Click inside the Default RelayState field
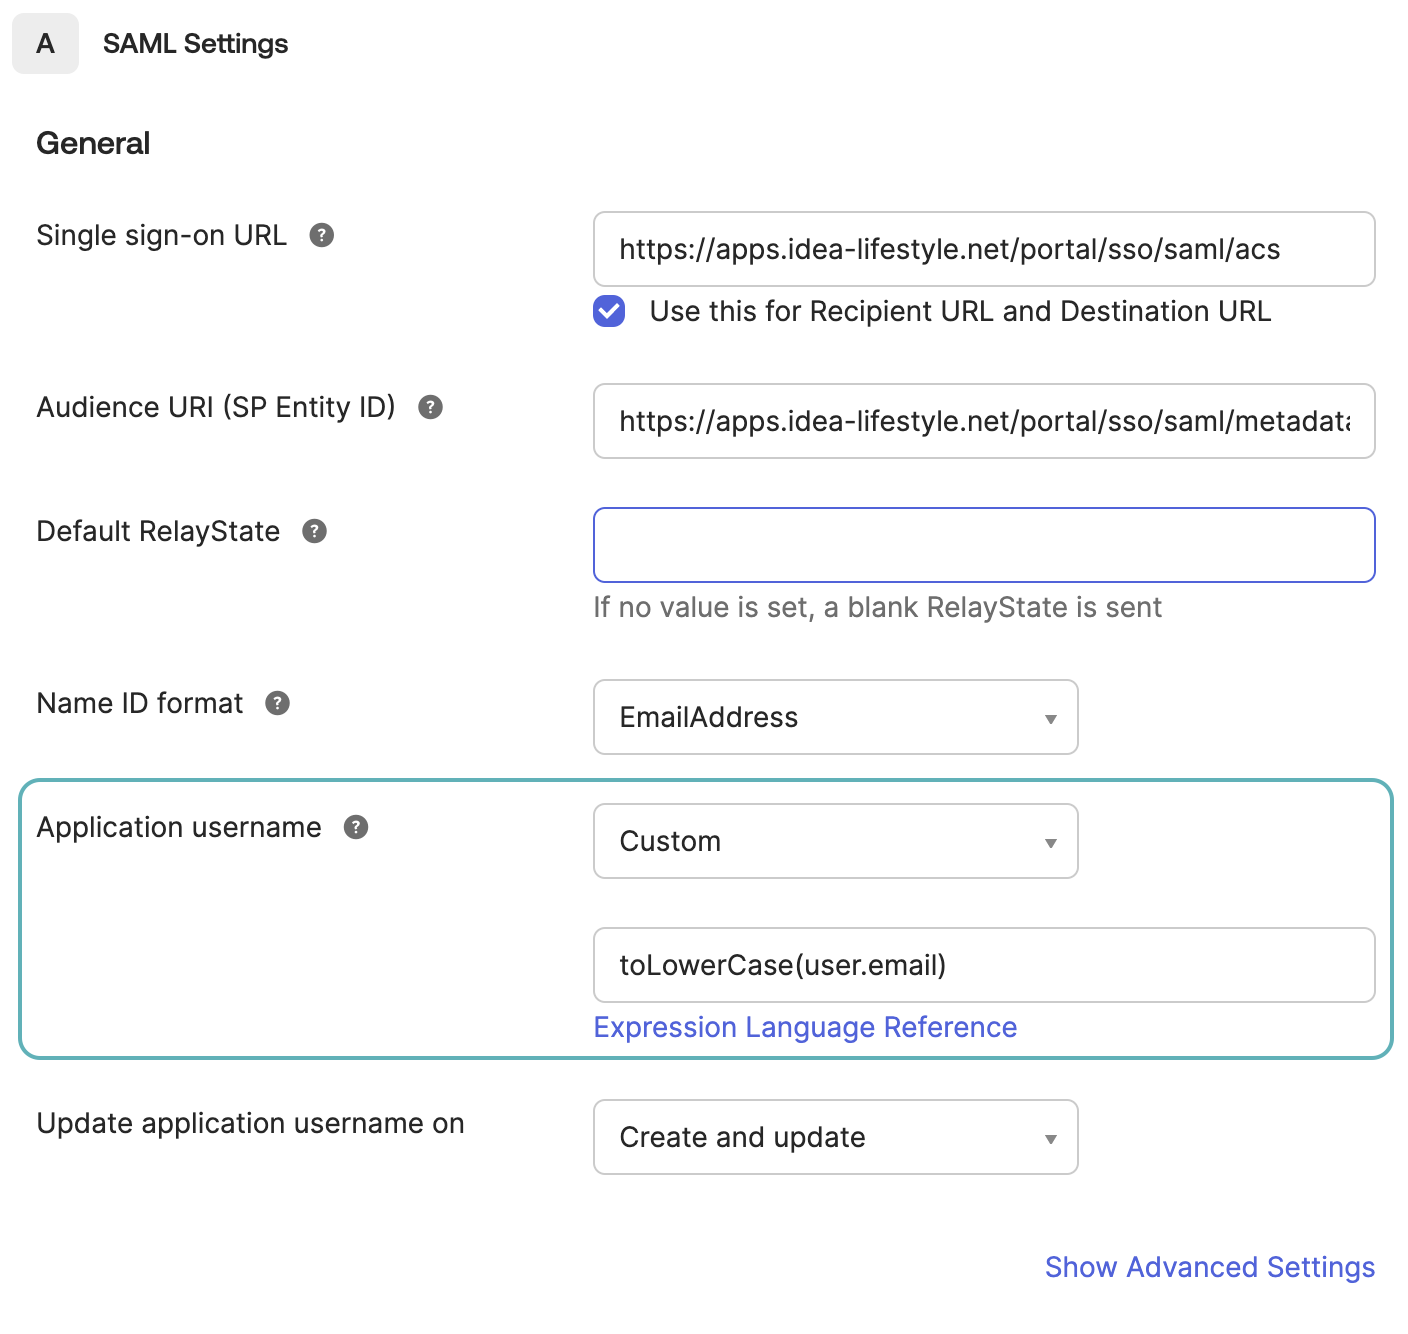The height and width of the screenshot is (1334, 1408). 983,544
